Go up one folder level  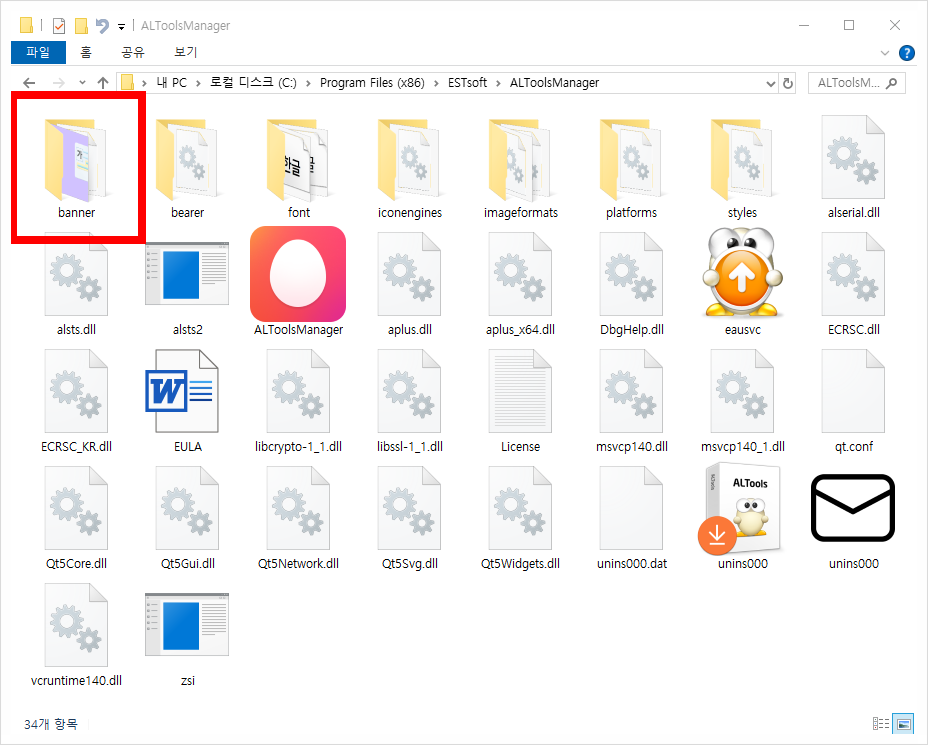coord(103,83)
